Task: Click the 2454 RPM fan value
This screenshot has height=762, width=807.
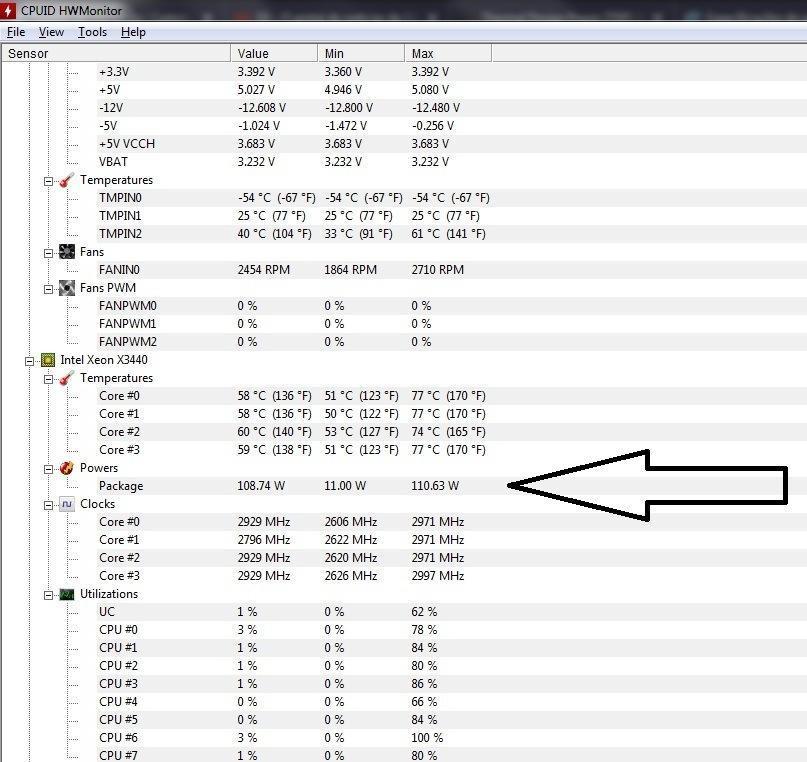Action: (264, 270)
